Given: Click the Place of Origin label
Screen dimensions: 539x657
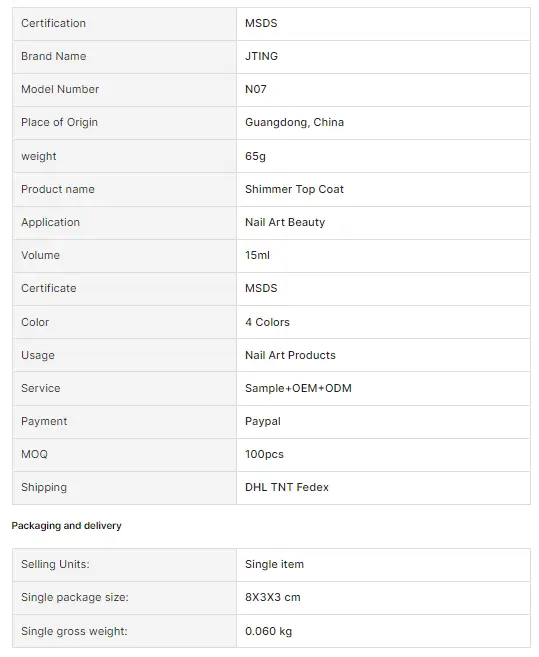Looking at the screenshot, I should coord(59,122).
